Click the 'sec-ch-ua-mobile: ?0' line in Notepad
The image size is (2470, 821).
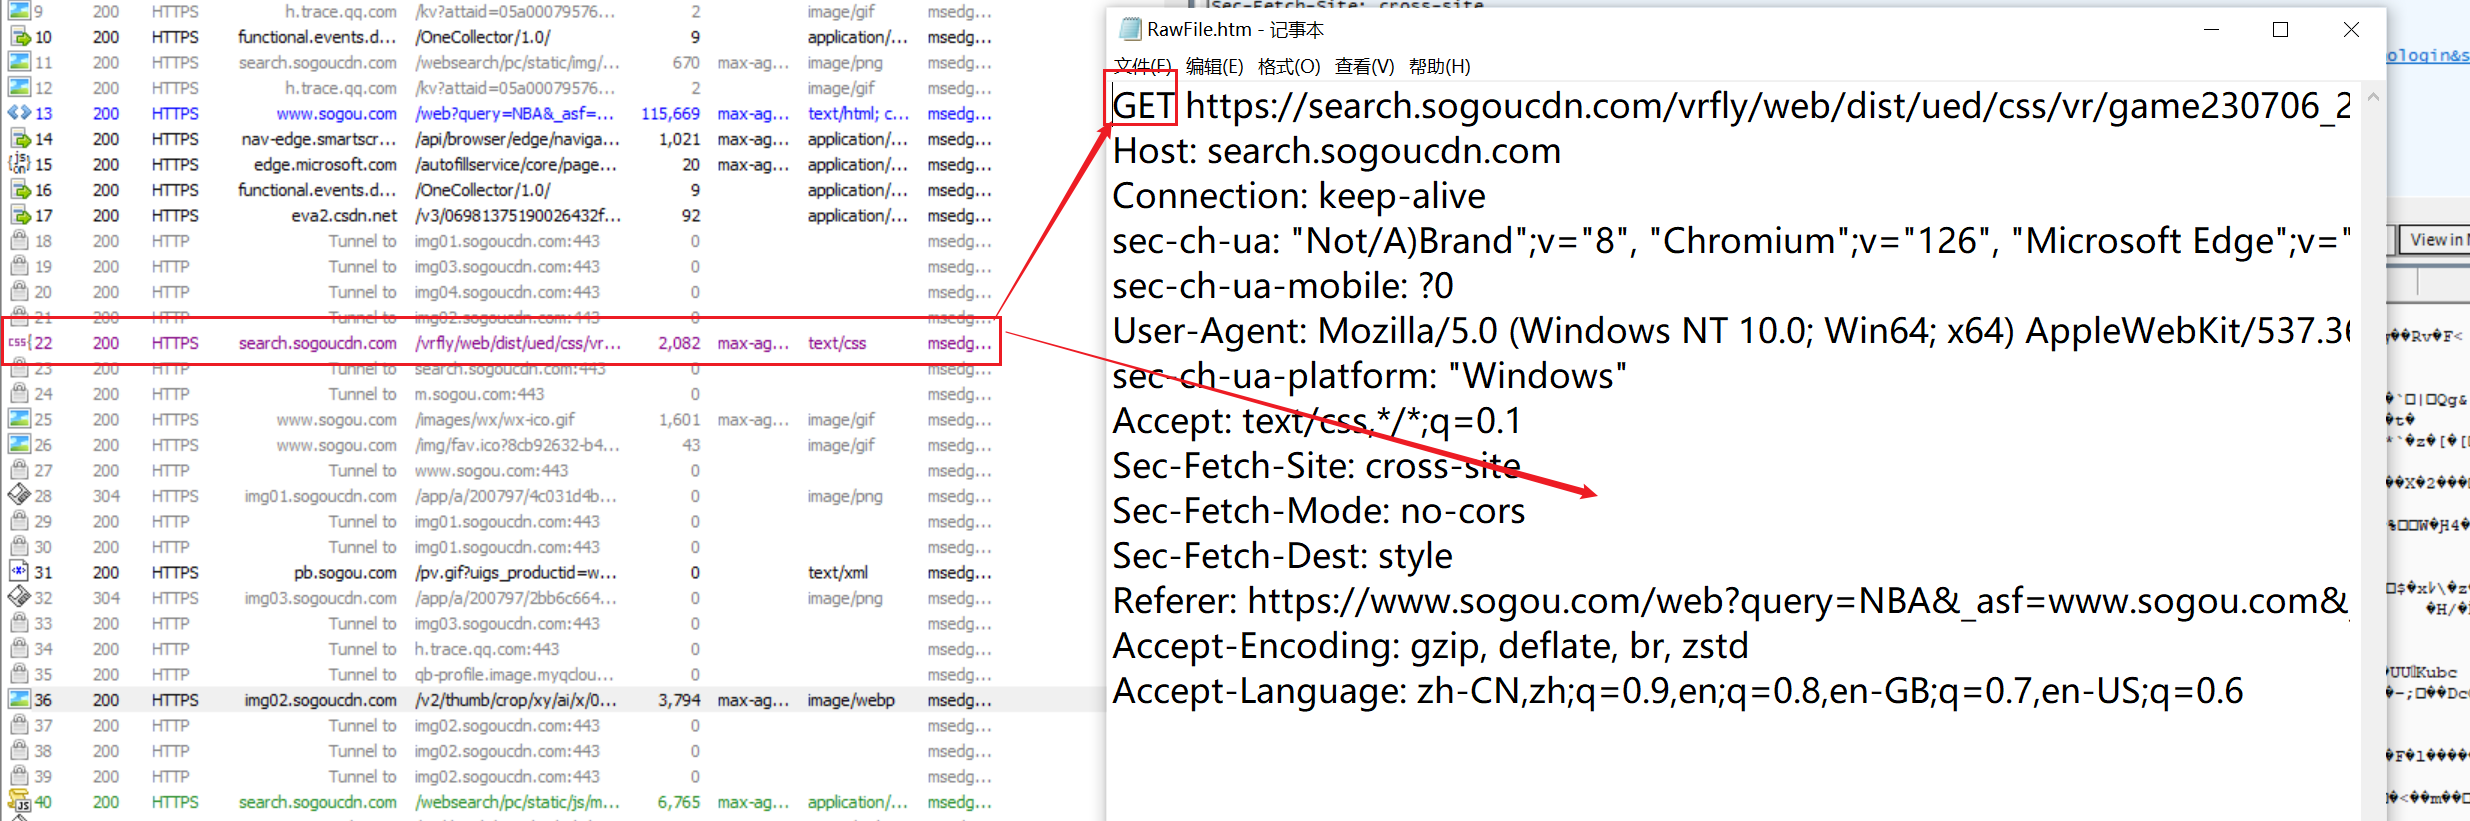[1283, 286]
